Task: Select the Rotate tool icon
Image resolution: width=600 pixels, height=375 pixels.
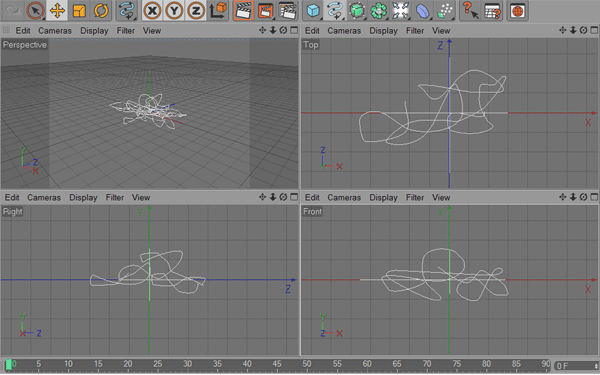Action: (101, 10)
